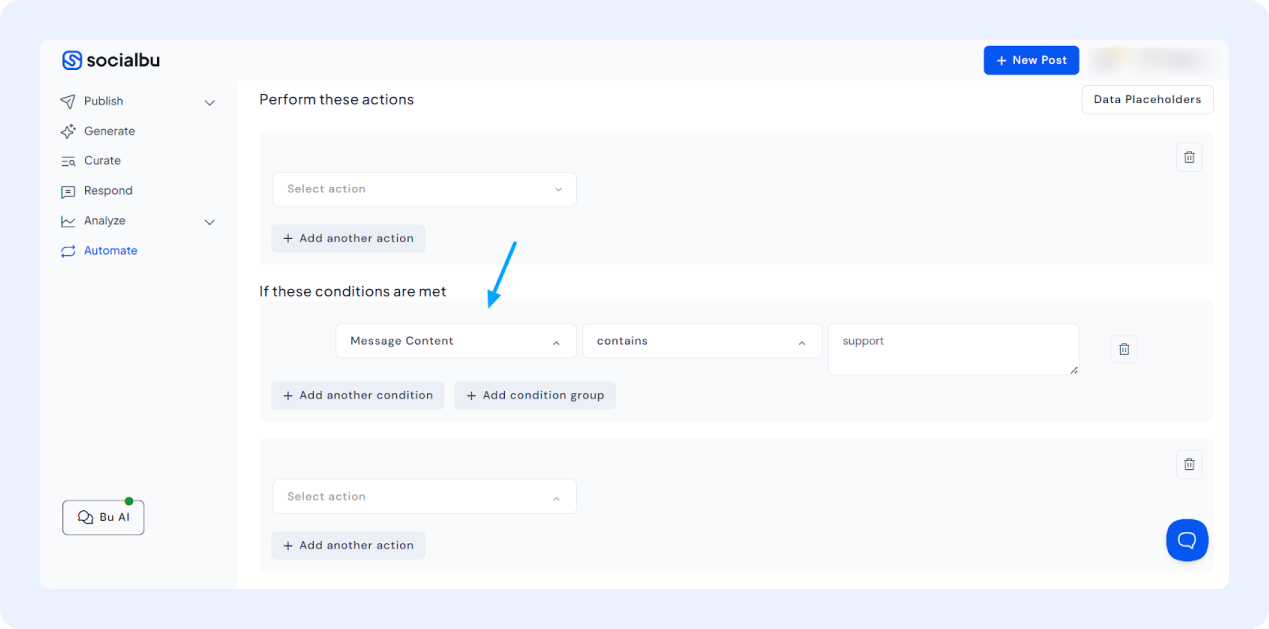Open the live chat support bubble

1187,540
